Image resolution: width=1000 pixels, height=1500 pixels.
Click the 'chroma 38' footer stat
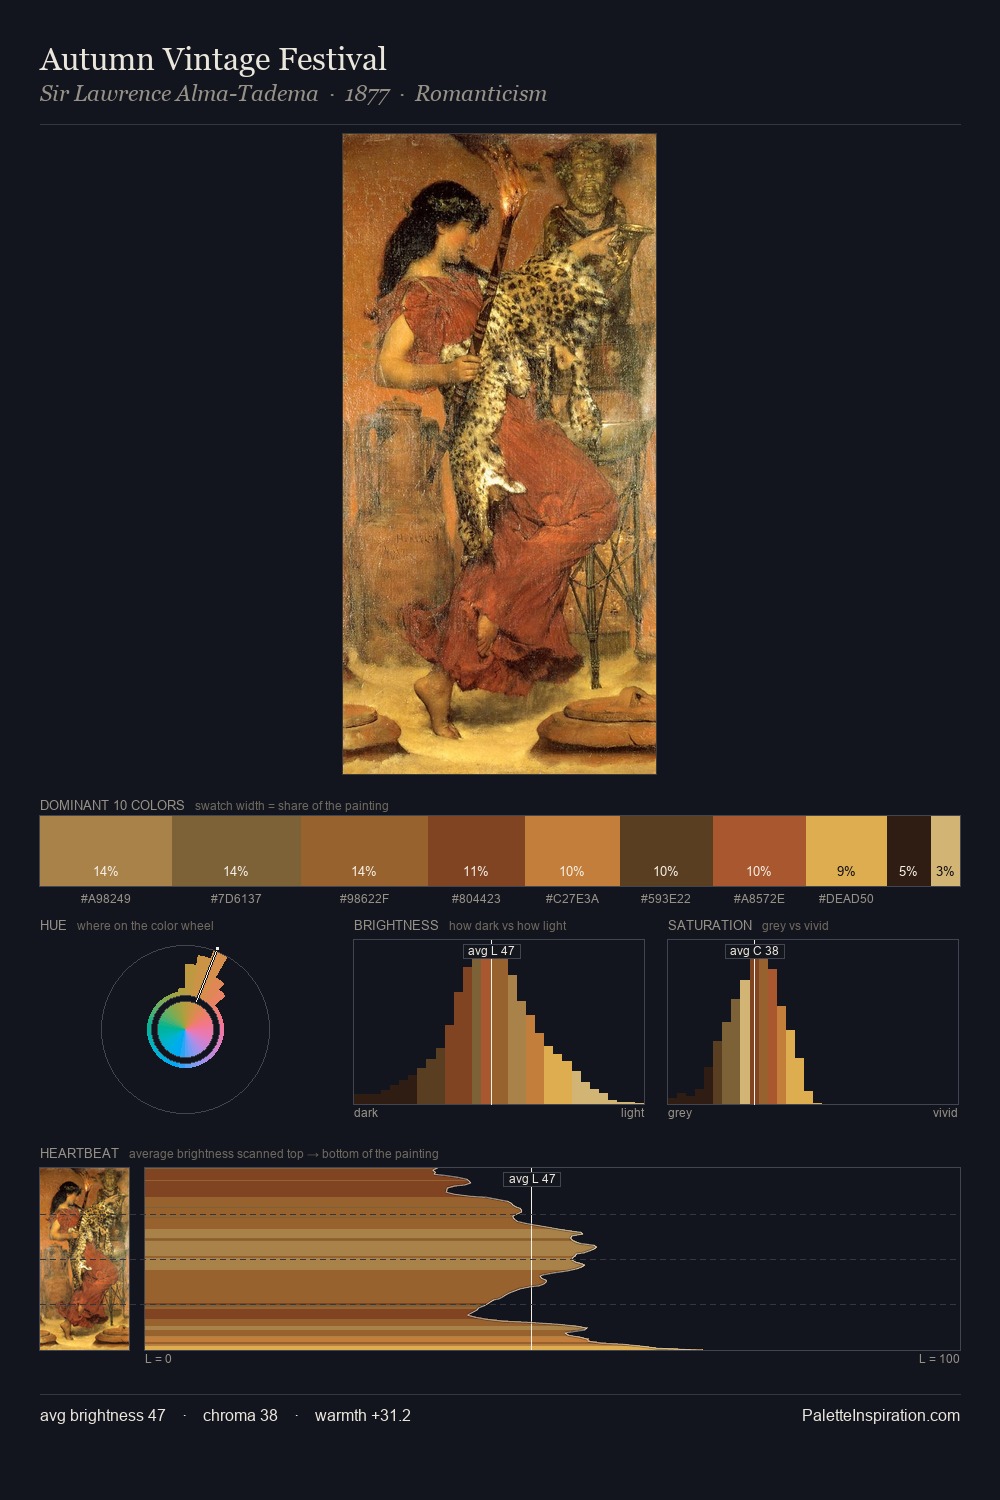click(240, 1416)
